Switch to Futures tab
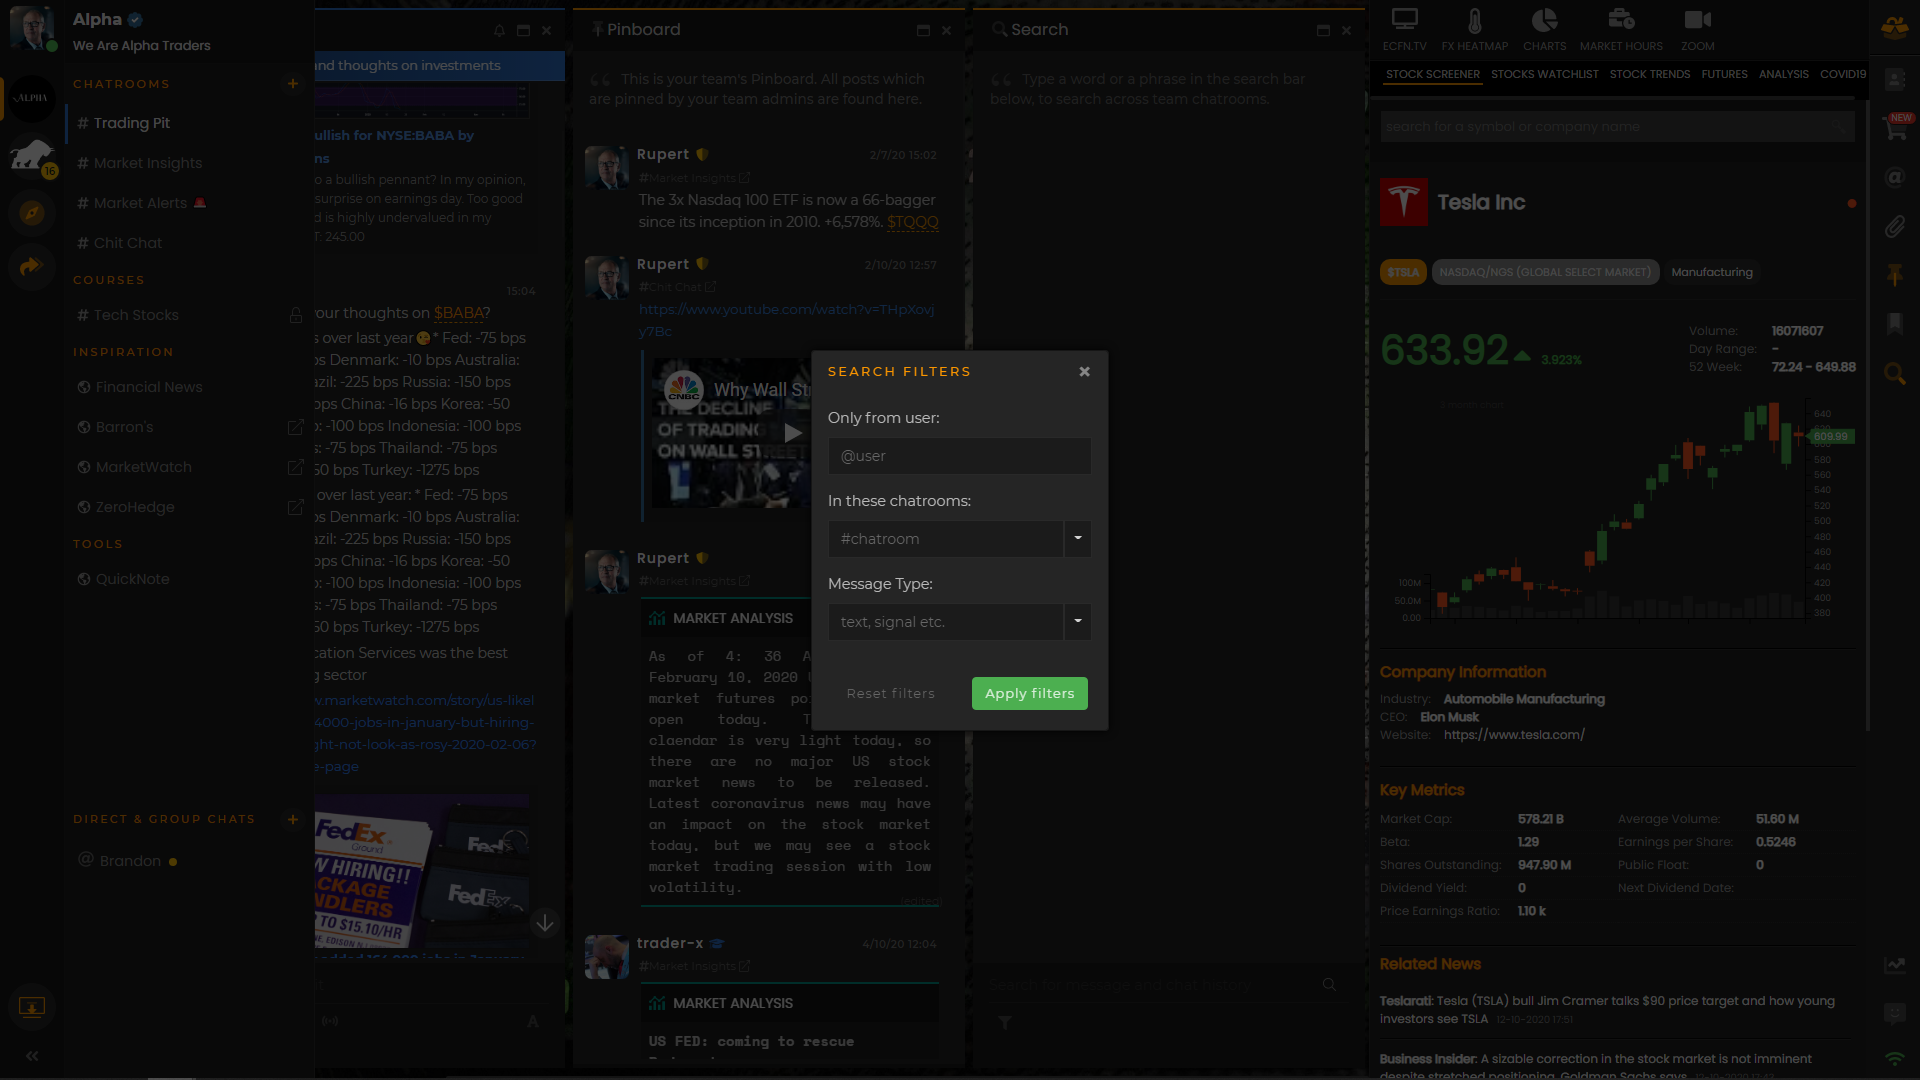 pyautogui.click(x=1724, y=75)
